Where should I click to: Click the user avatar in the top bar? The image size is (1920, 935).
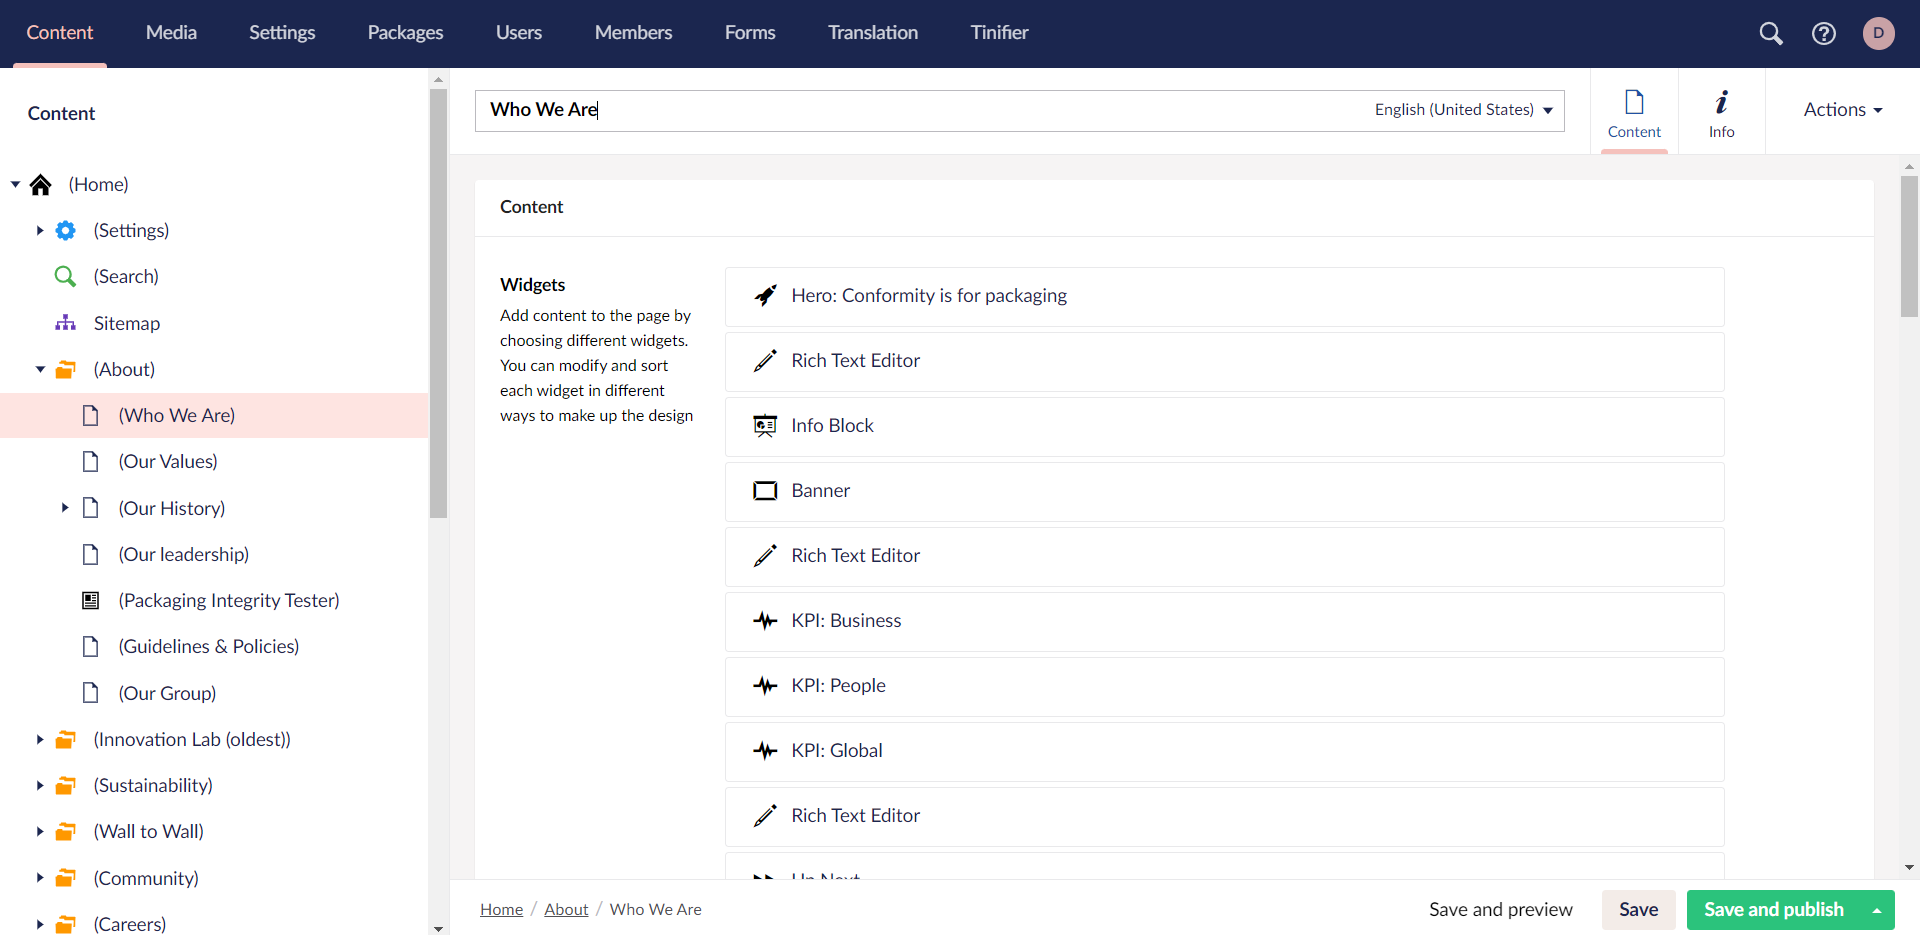coord(1879,33)
